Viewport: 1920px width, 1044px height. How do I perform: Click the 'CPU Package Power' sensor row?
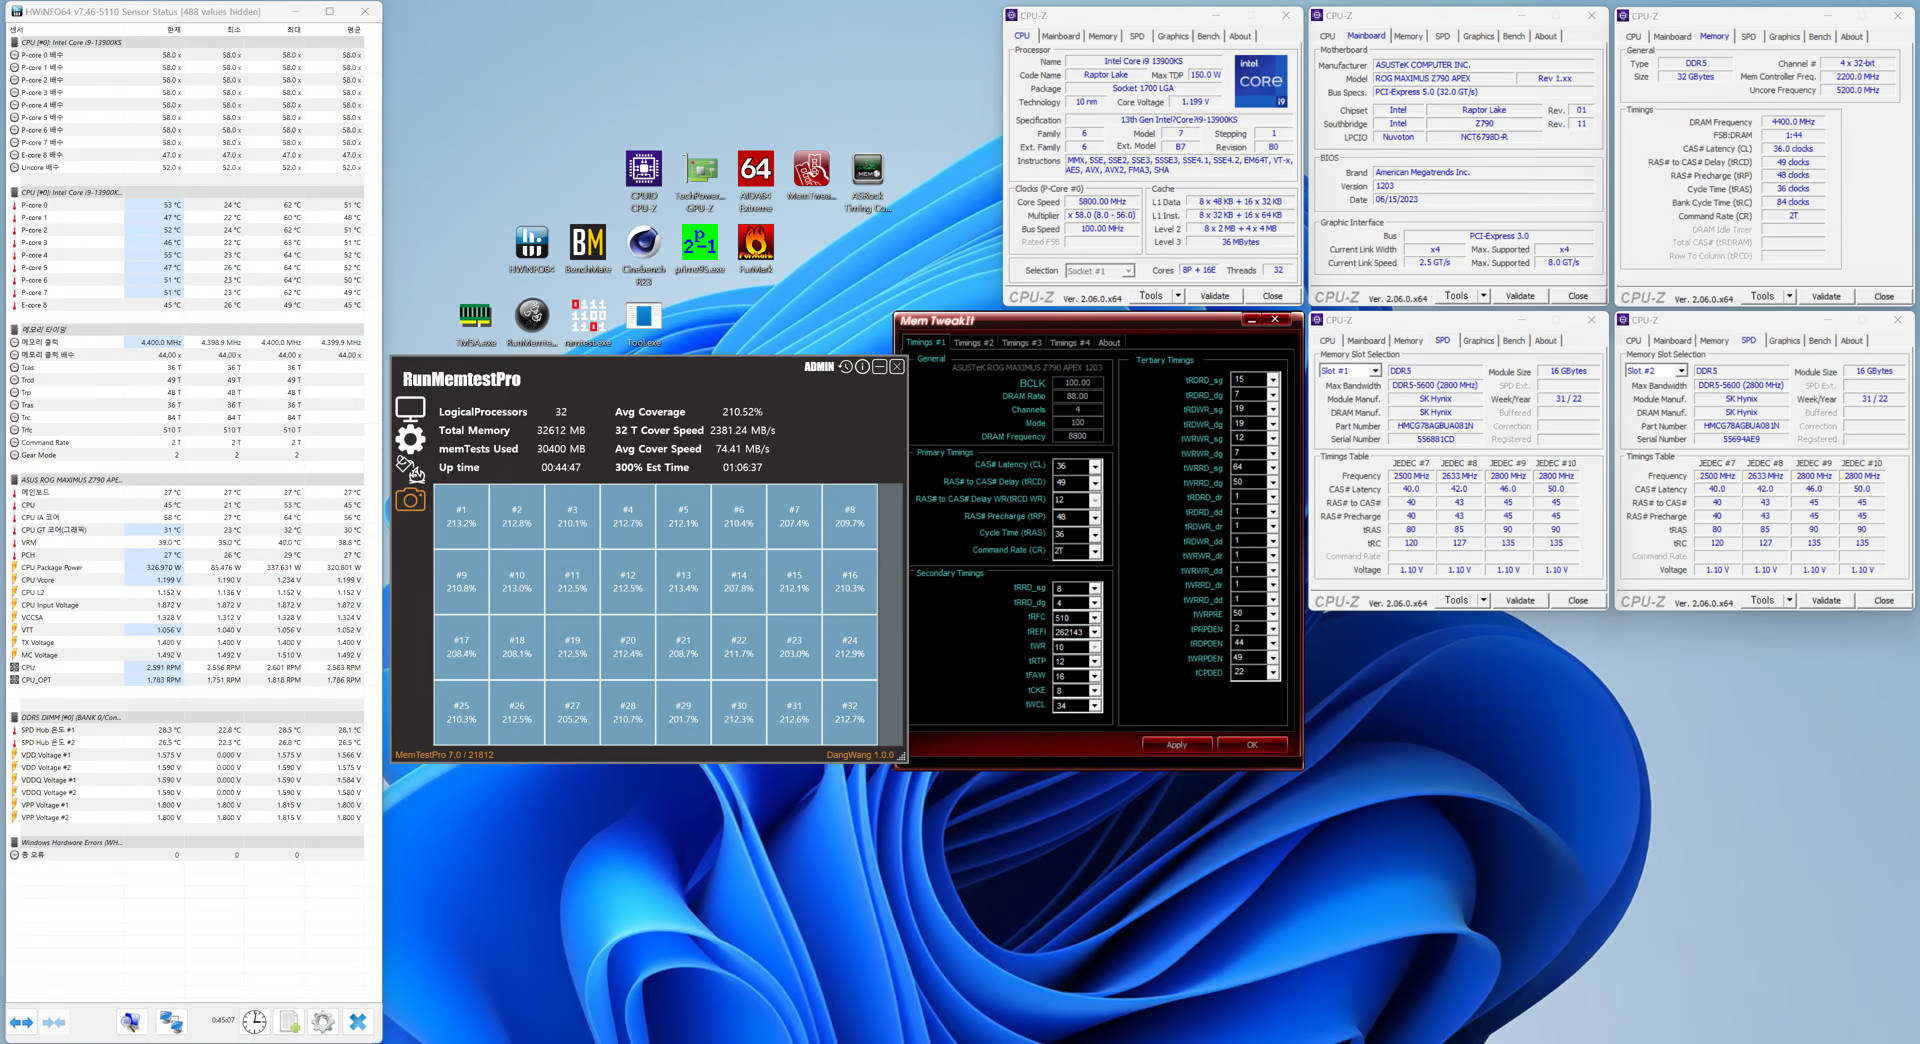click(x=186, y=568)
